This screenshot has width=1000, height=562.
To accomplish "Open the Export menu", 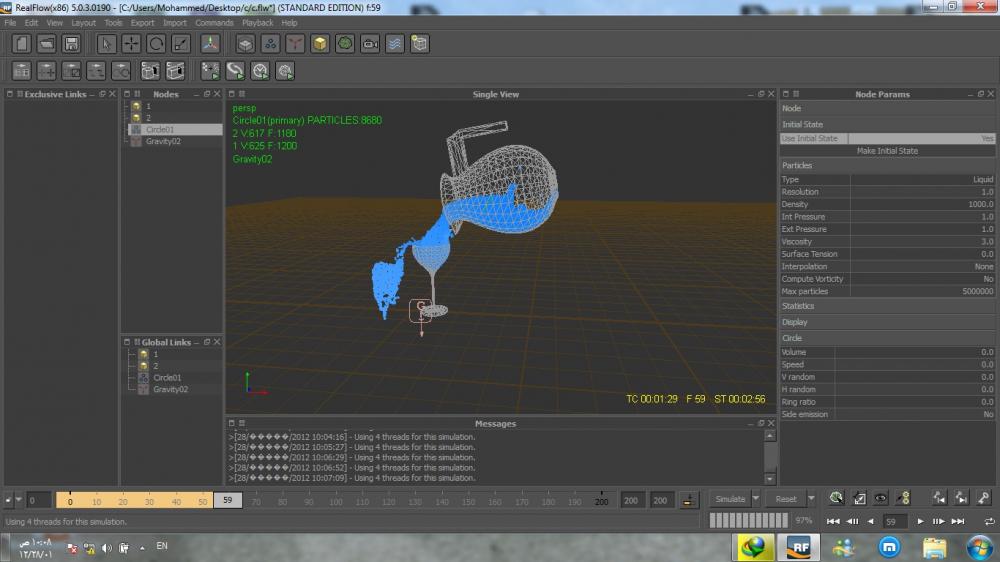I will tap(142, 23).
